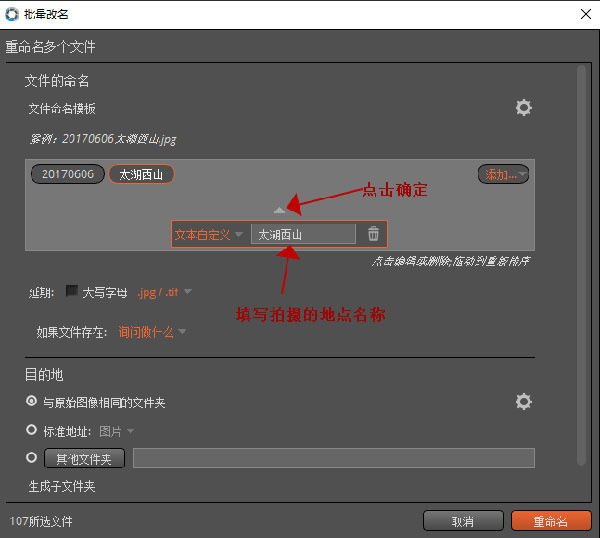Viewport: 600px width, 538px height.
Task: Click the app logo in the title bar
Action: pyautogui.click(x=12, y=14)
